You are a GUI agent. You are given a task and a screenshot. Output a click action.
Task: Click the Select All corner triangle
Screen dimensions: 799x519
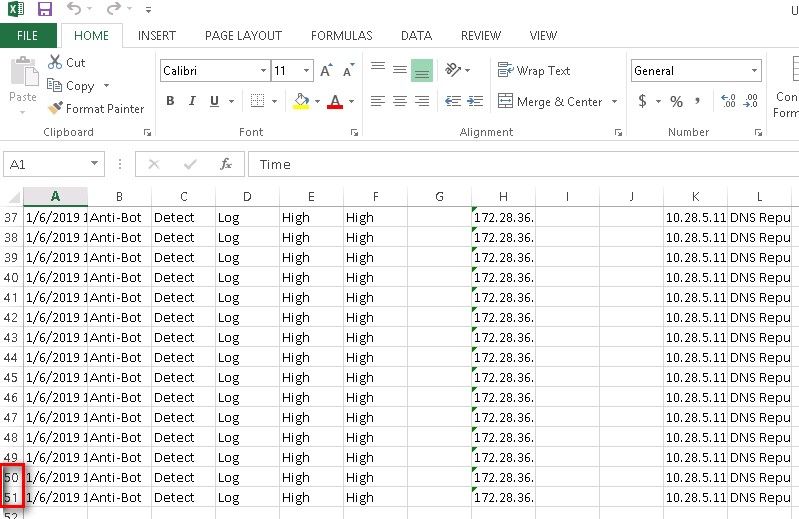pos(14,197)
